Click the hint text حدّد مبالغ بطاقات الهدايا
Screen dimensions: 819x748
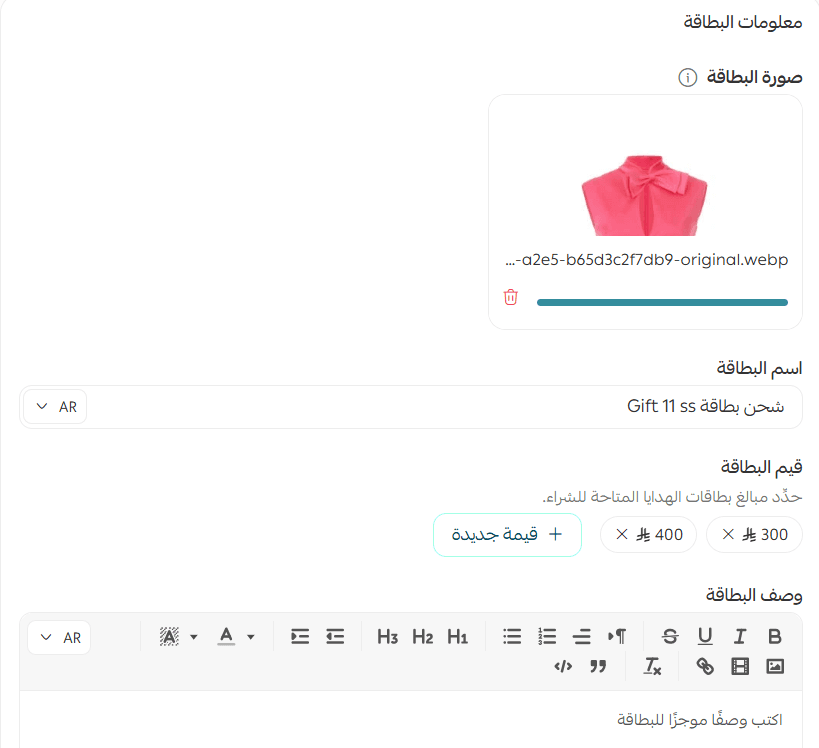(x=672, y=496)
